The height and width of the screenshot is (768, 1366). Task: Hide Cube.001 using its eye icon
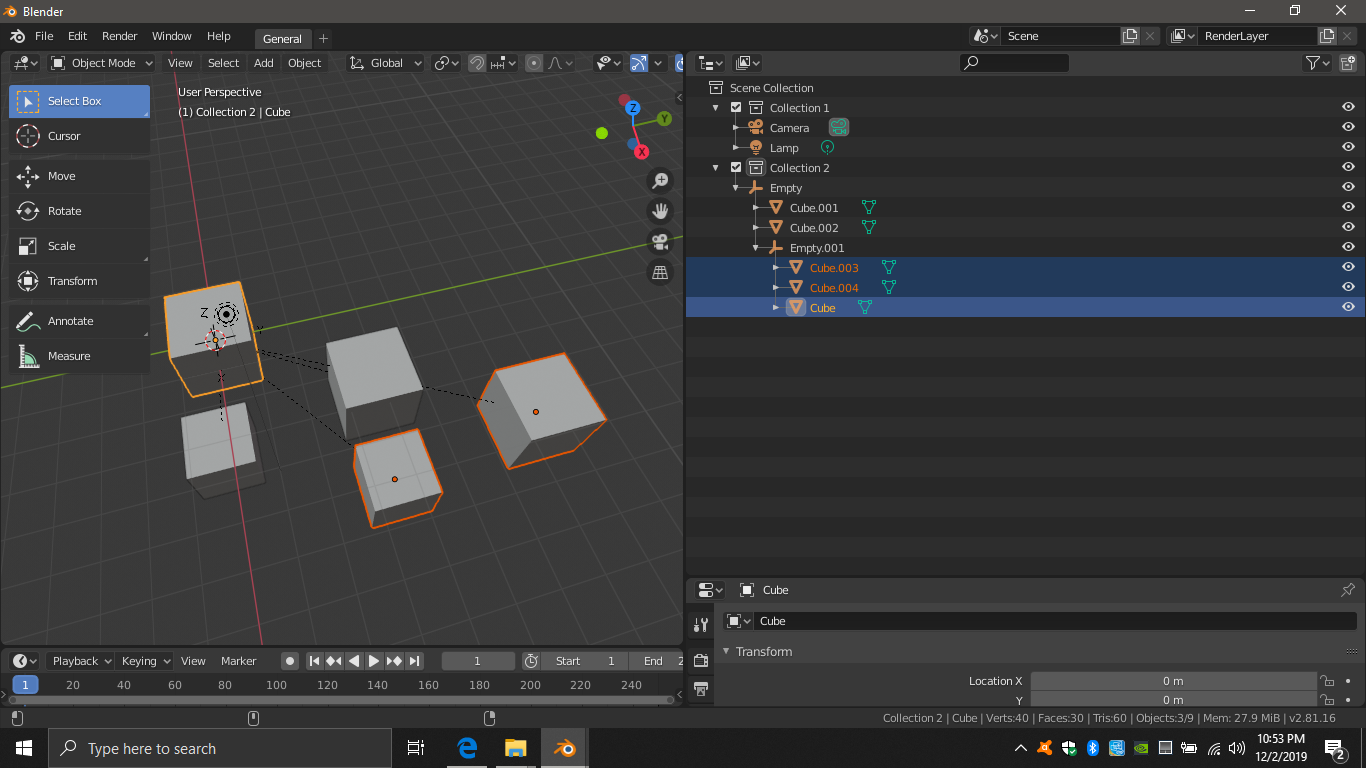coord(1348,208)
